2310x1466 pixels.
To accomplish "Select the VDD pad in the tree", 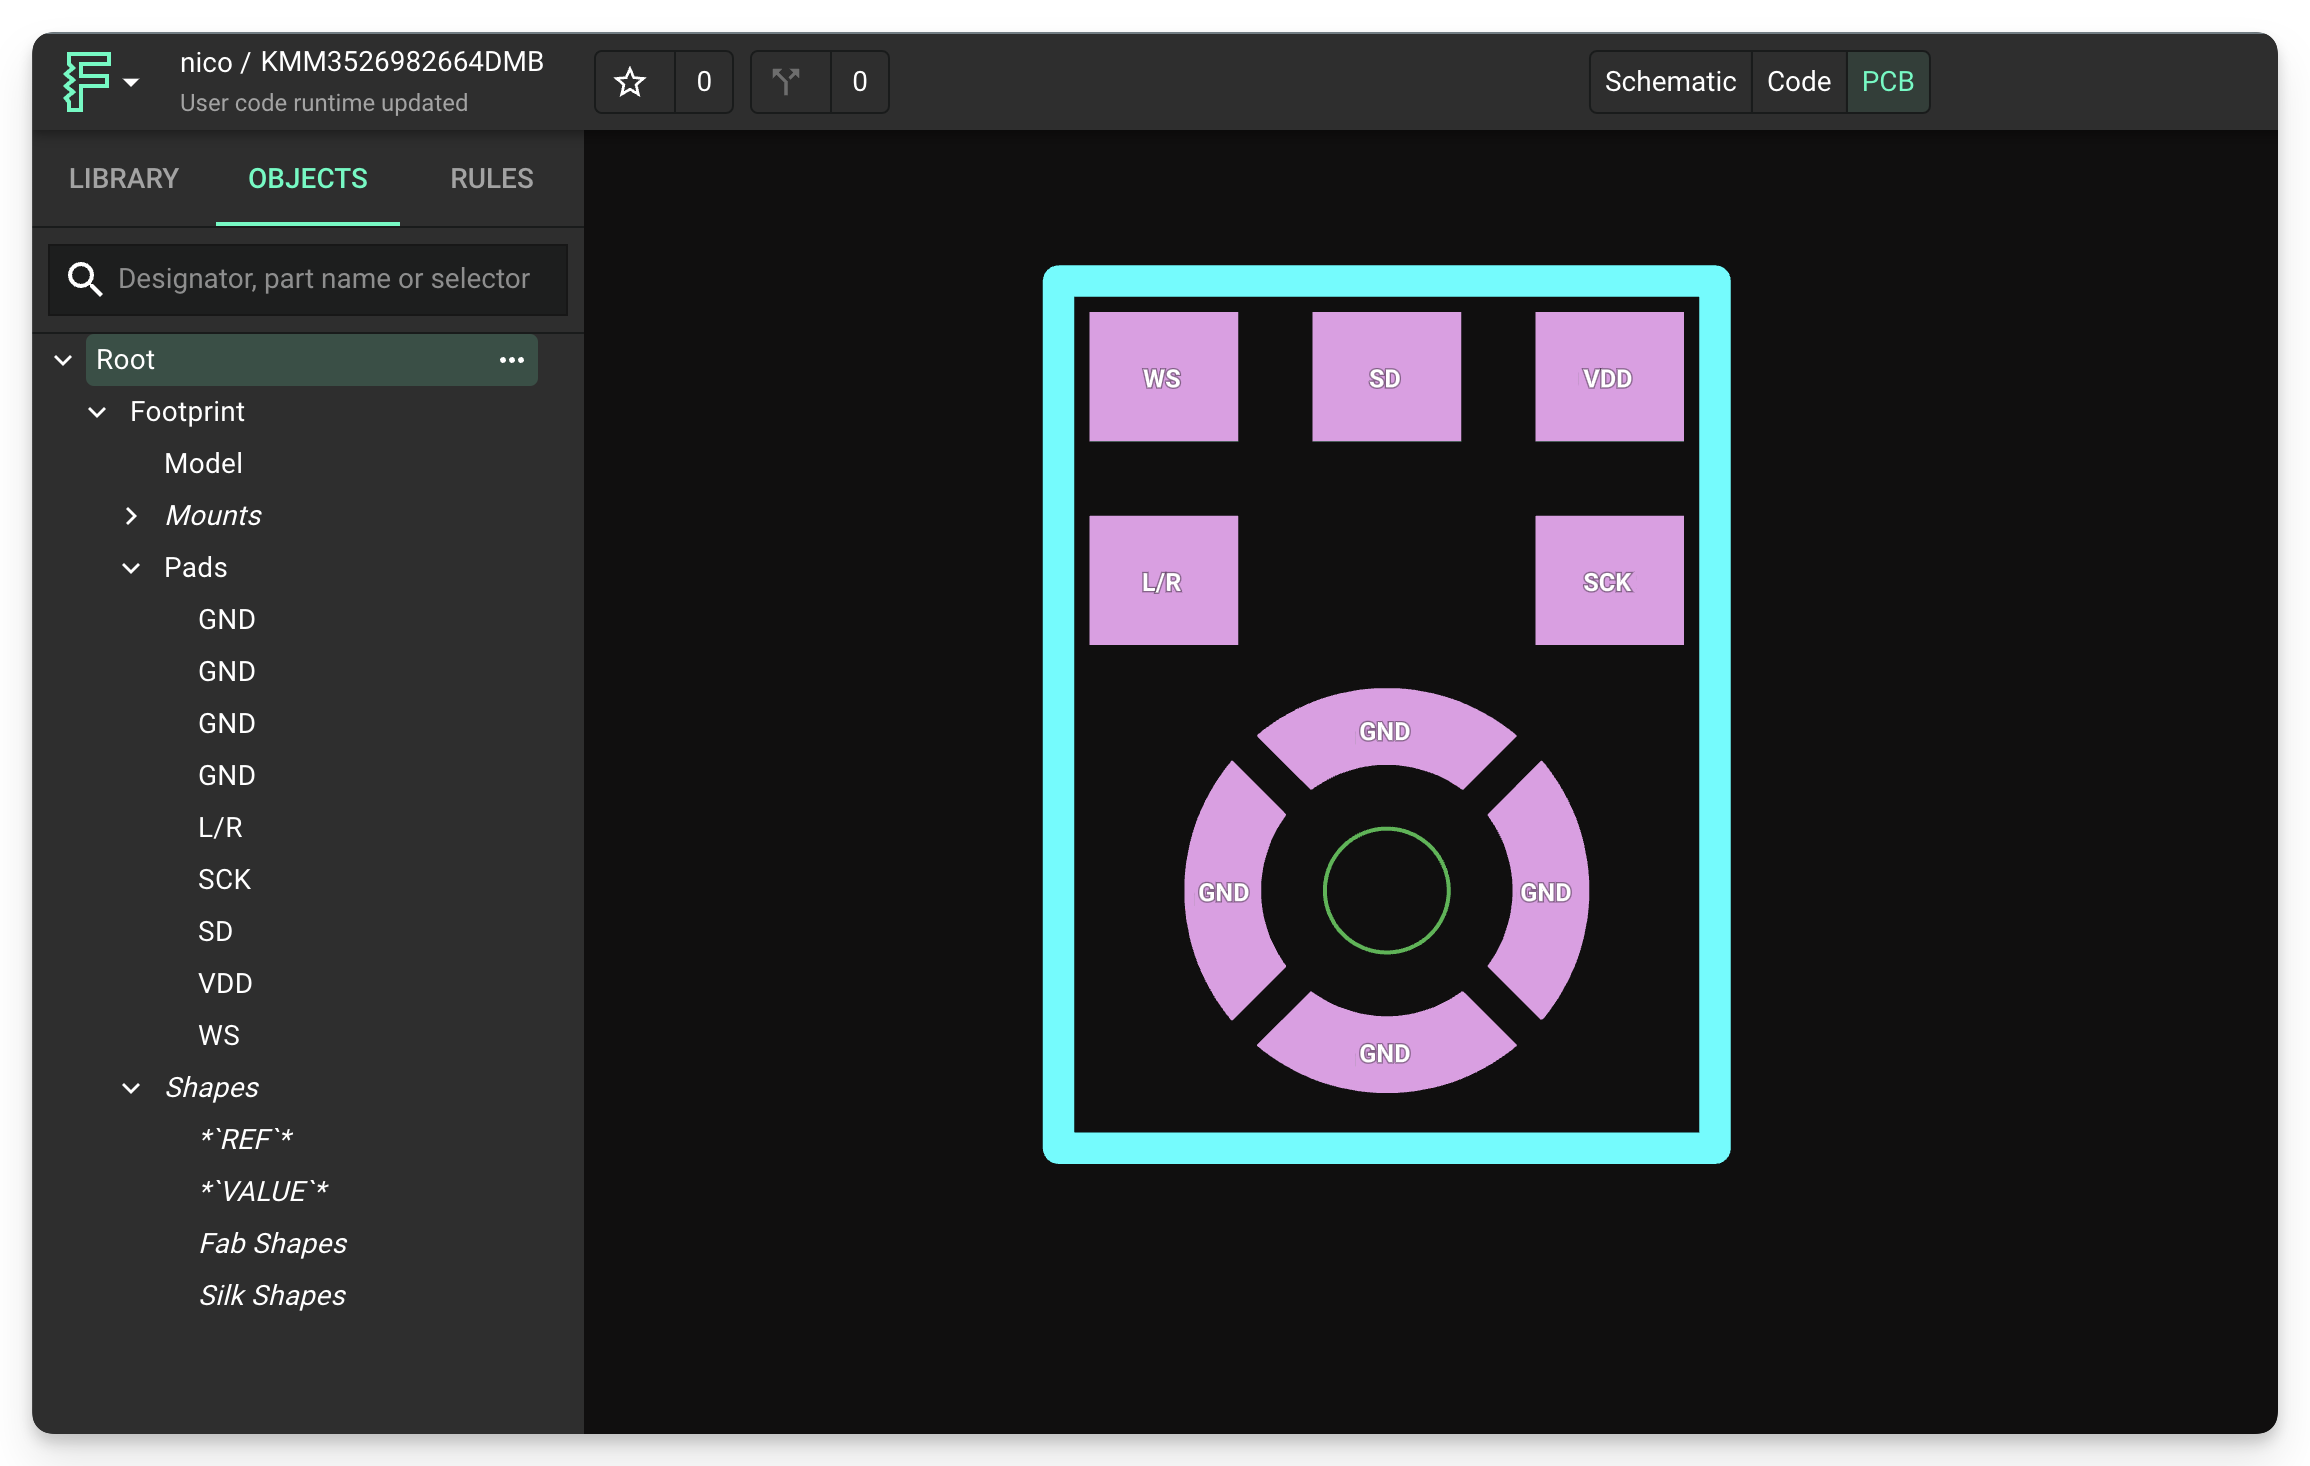I will tap(226, 983).
